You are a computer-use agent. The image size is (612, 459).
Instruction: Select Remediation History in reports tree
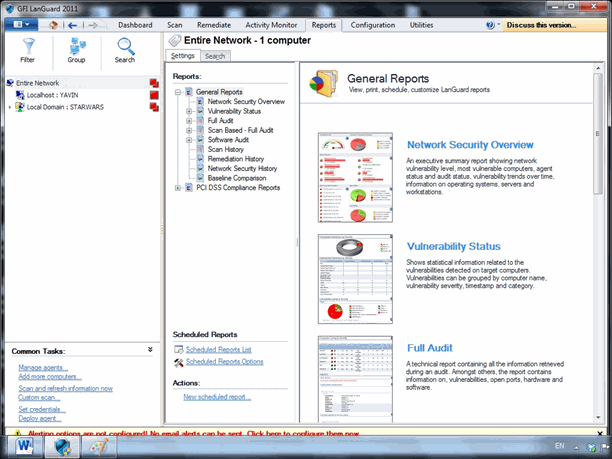[x=236, y=159]
